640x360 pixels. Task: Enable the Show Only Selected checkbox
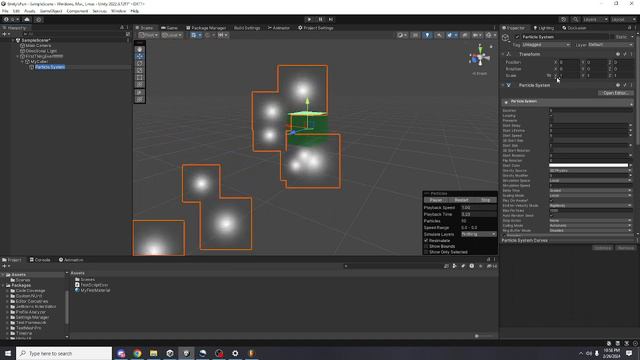tap(426, 252)
